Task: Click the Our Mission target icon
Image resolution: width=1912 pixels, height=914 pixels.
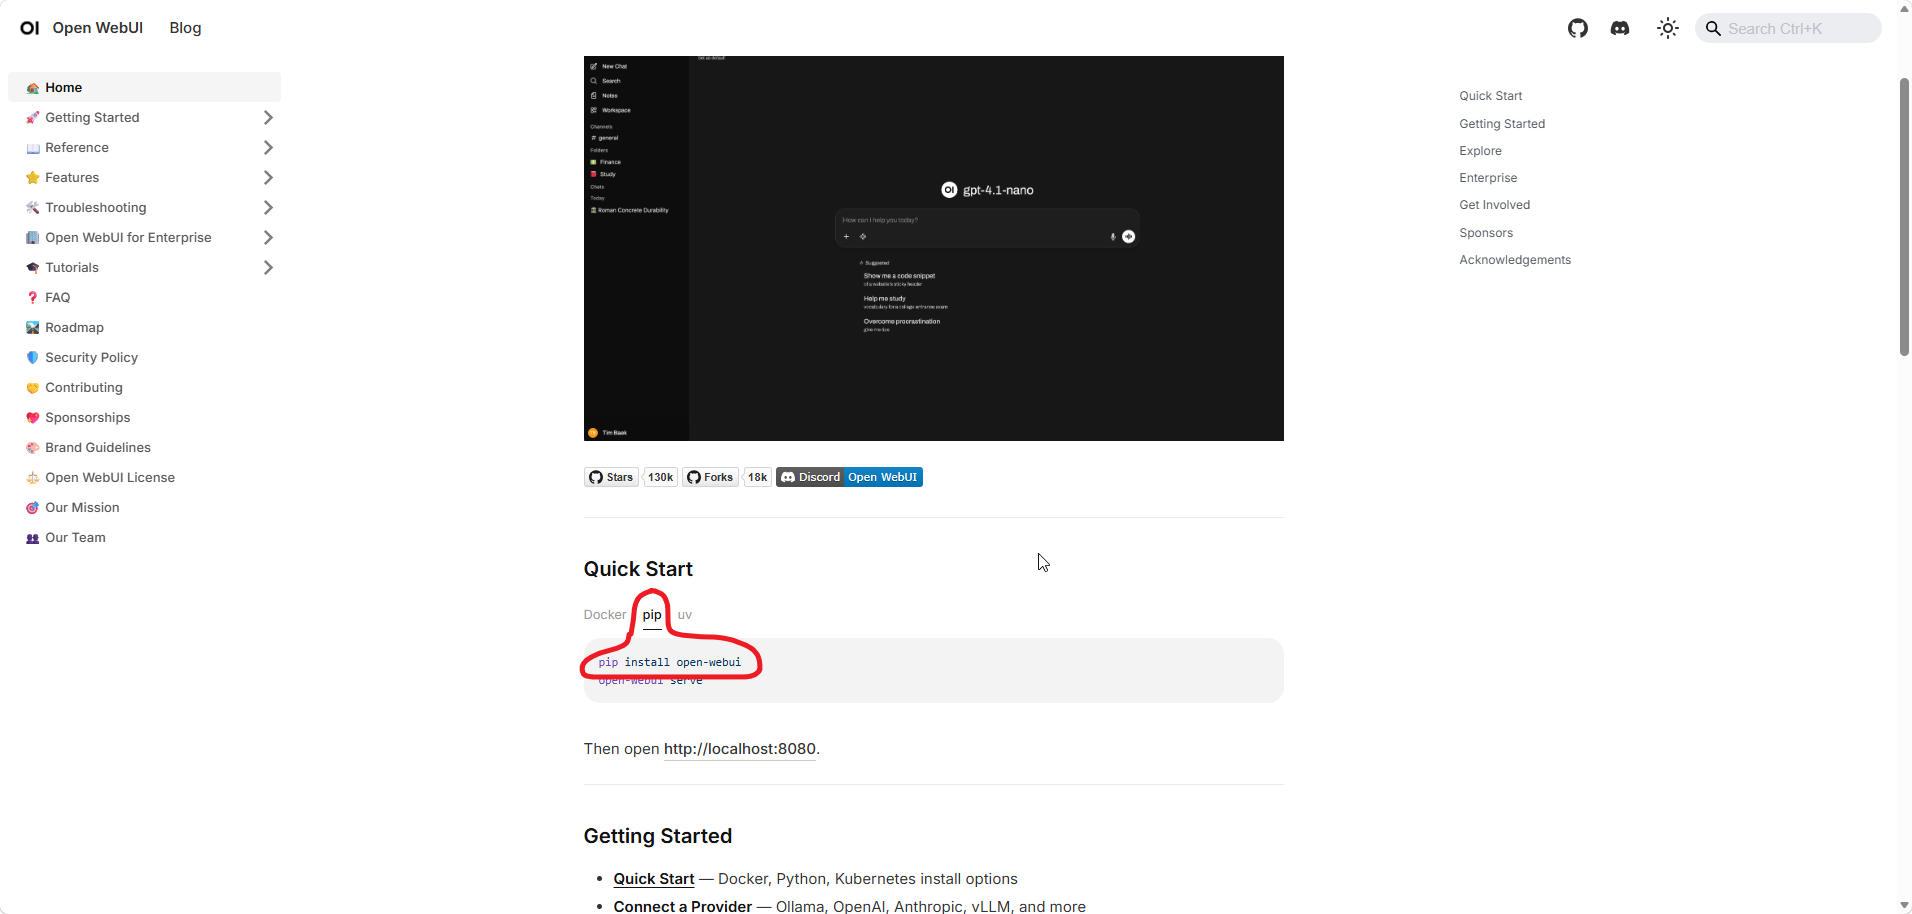Action: (33, 508)
